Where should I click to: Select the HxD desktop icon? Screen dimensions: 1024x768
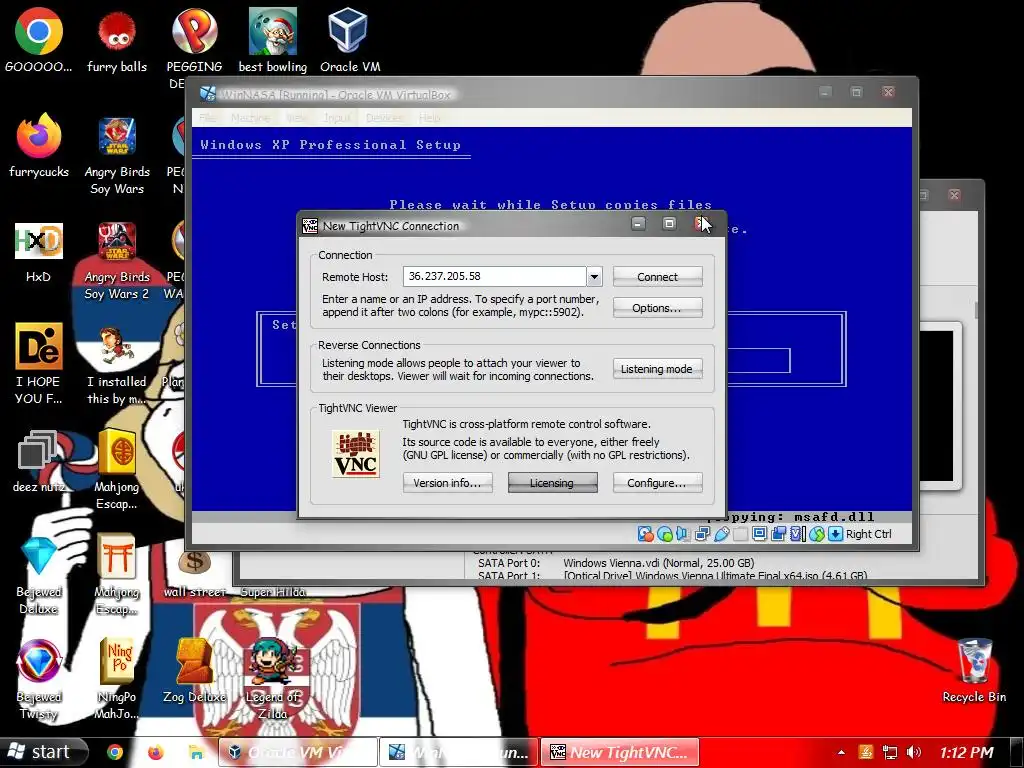pos(39,252)
